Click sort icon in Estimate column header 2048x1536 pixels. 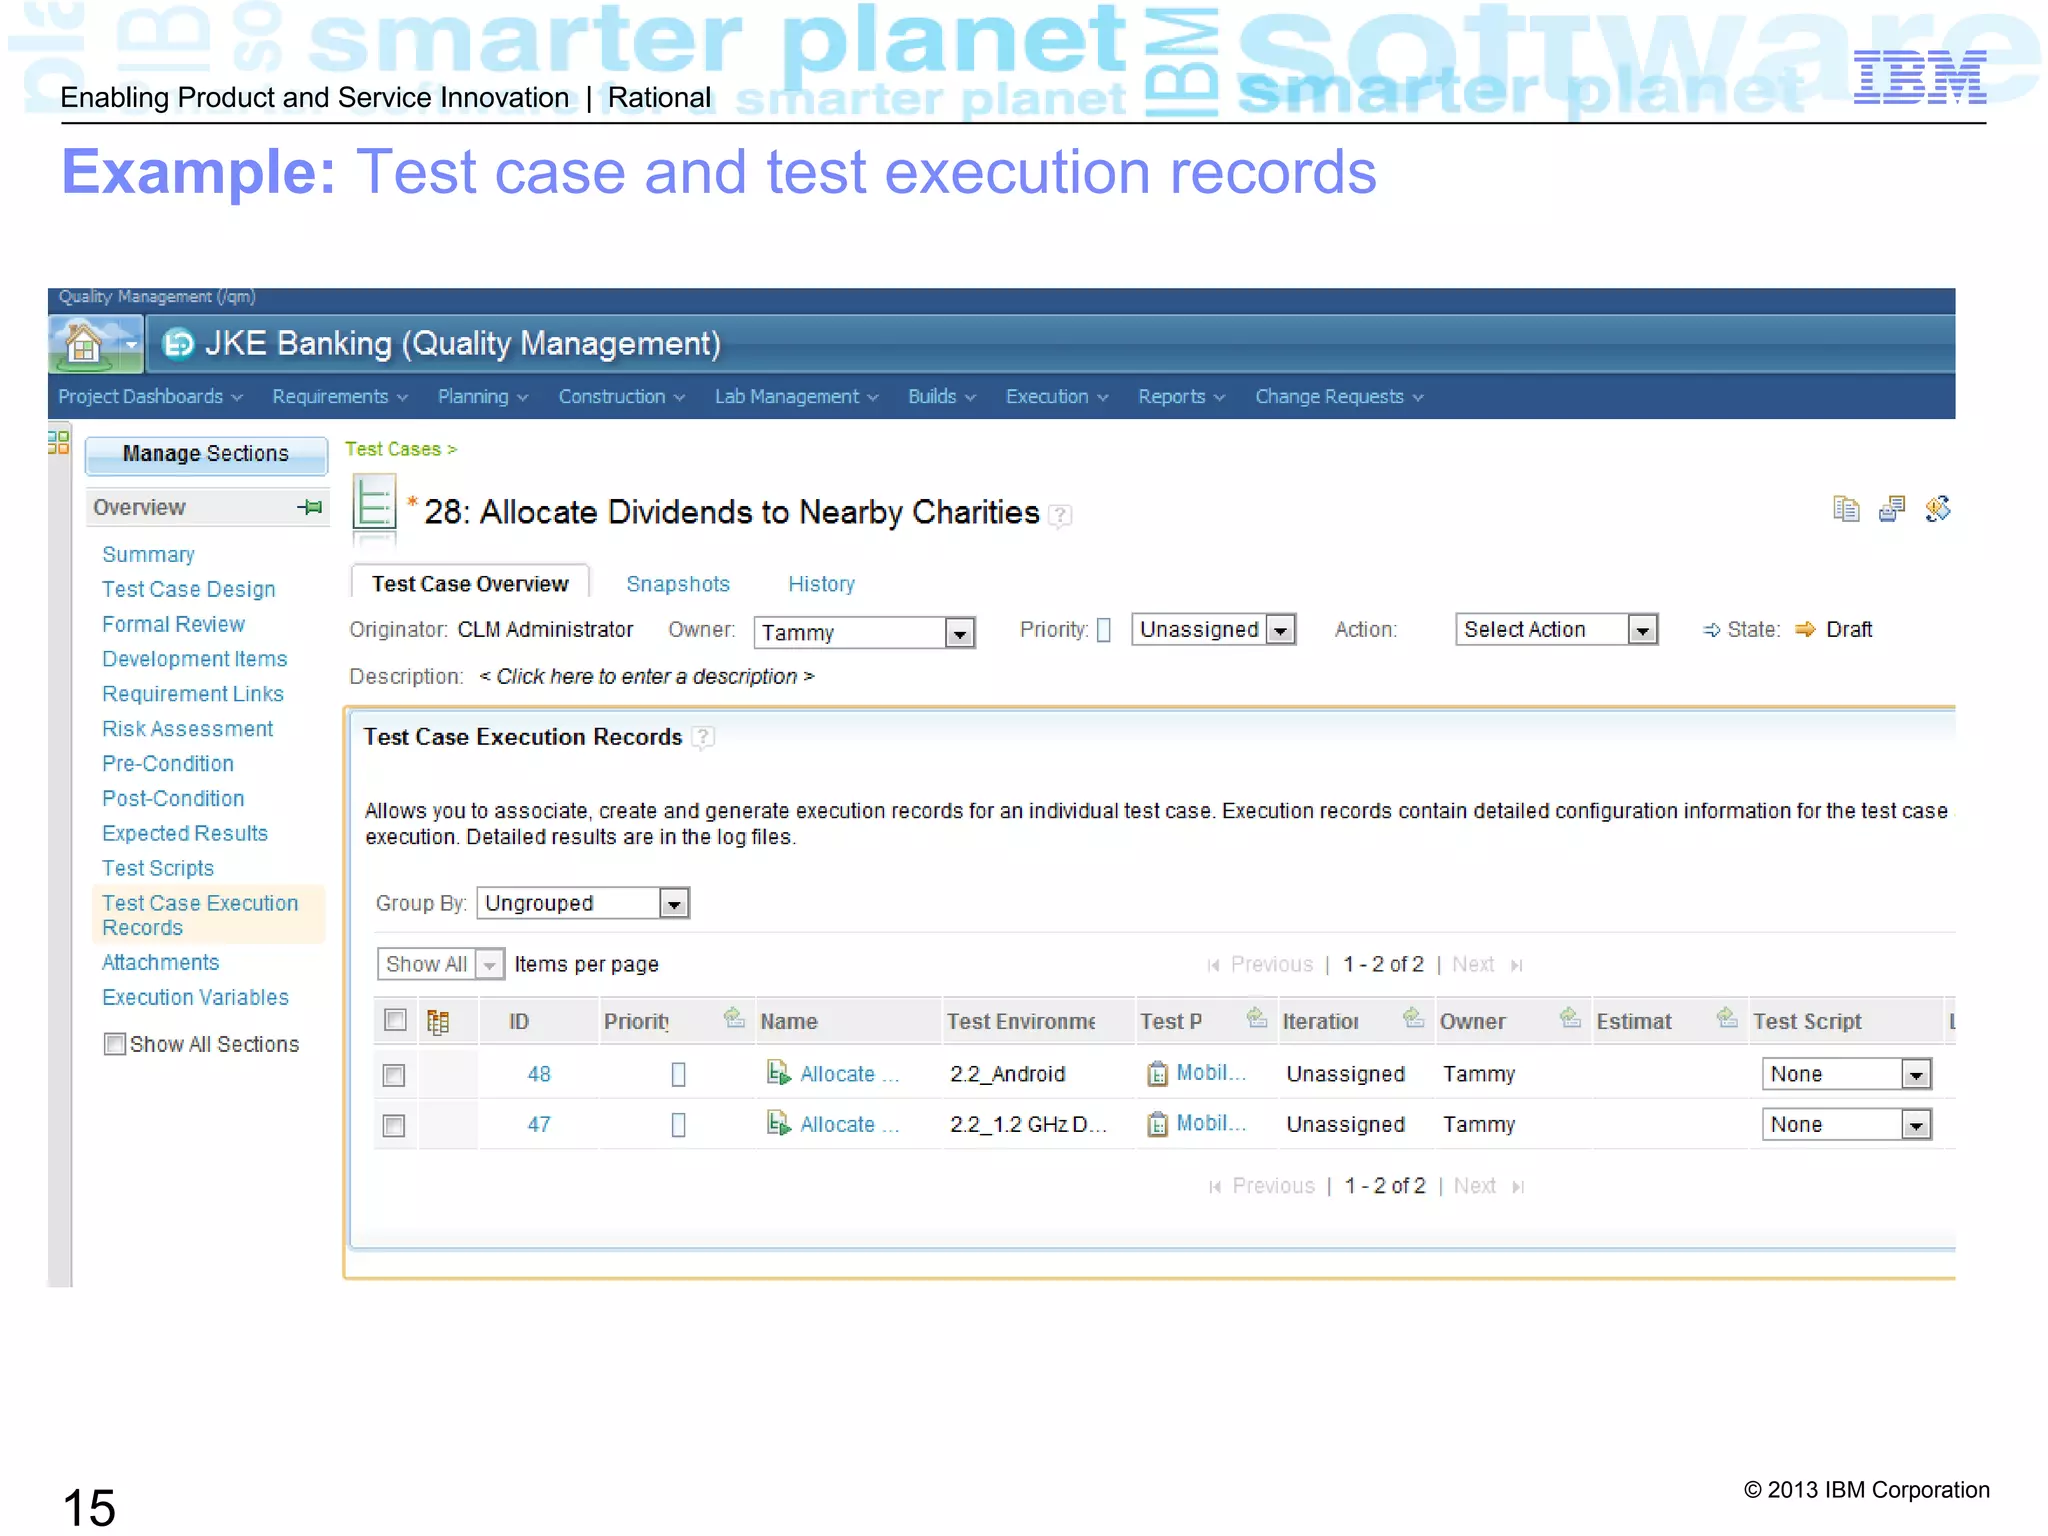click(x=1727, y=1018)
